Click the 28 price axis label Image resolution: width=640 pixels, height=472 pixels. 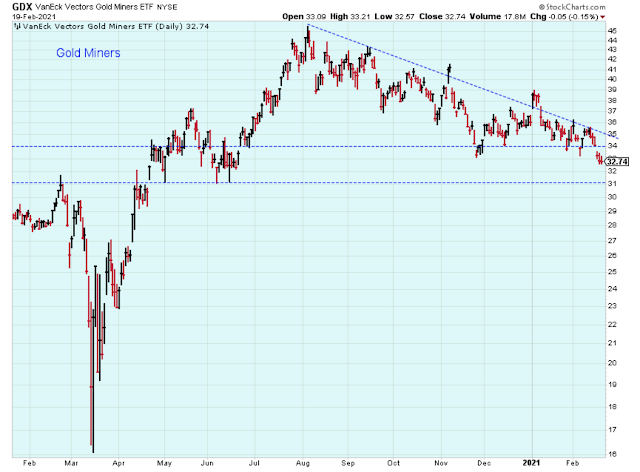click(x=612, y=225)
